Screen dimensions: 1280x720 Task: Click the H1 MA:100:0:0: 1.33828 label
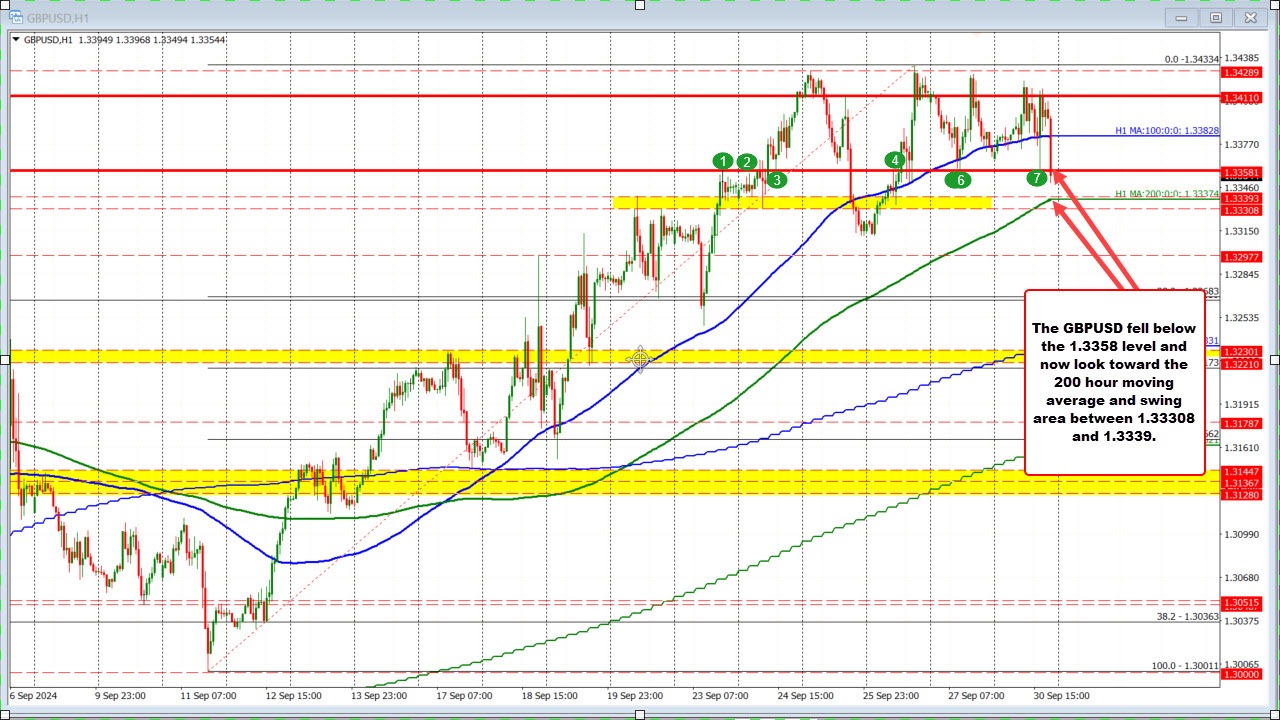pyautogui.click(x=1167, y=132)
